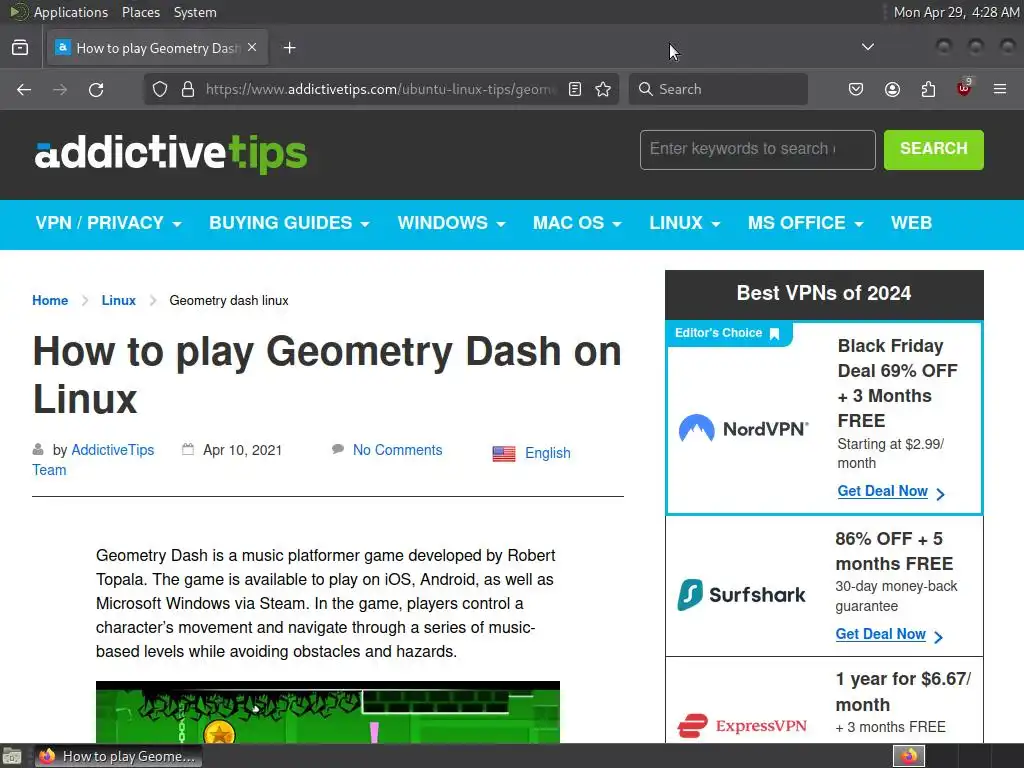Go back to the previous page
Viewport: 1024px width, 768px height.
[x=24, y=89]
